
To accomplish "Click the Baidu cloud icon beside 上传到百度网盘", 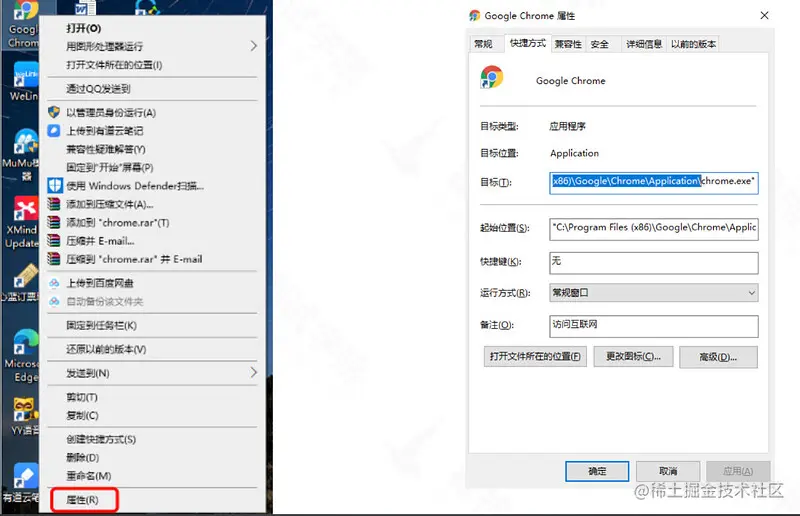I will (54, 283).
